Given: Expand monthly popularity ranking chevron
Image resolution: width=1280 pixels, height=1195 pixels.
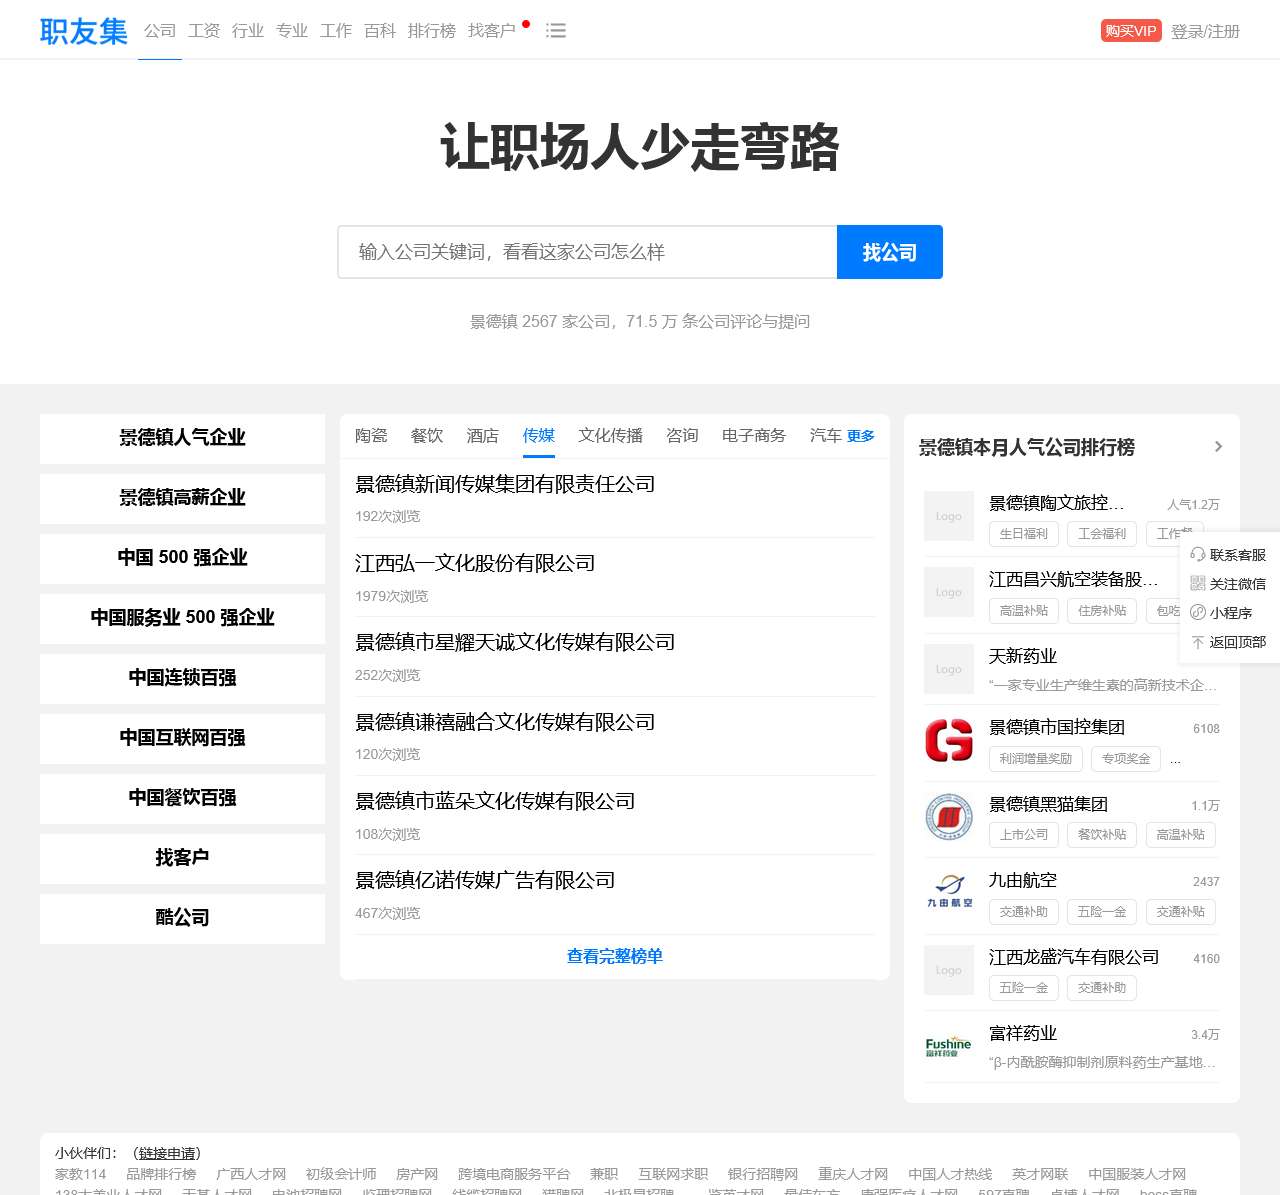Looking at the screenshot, I should point(1218,447).
